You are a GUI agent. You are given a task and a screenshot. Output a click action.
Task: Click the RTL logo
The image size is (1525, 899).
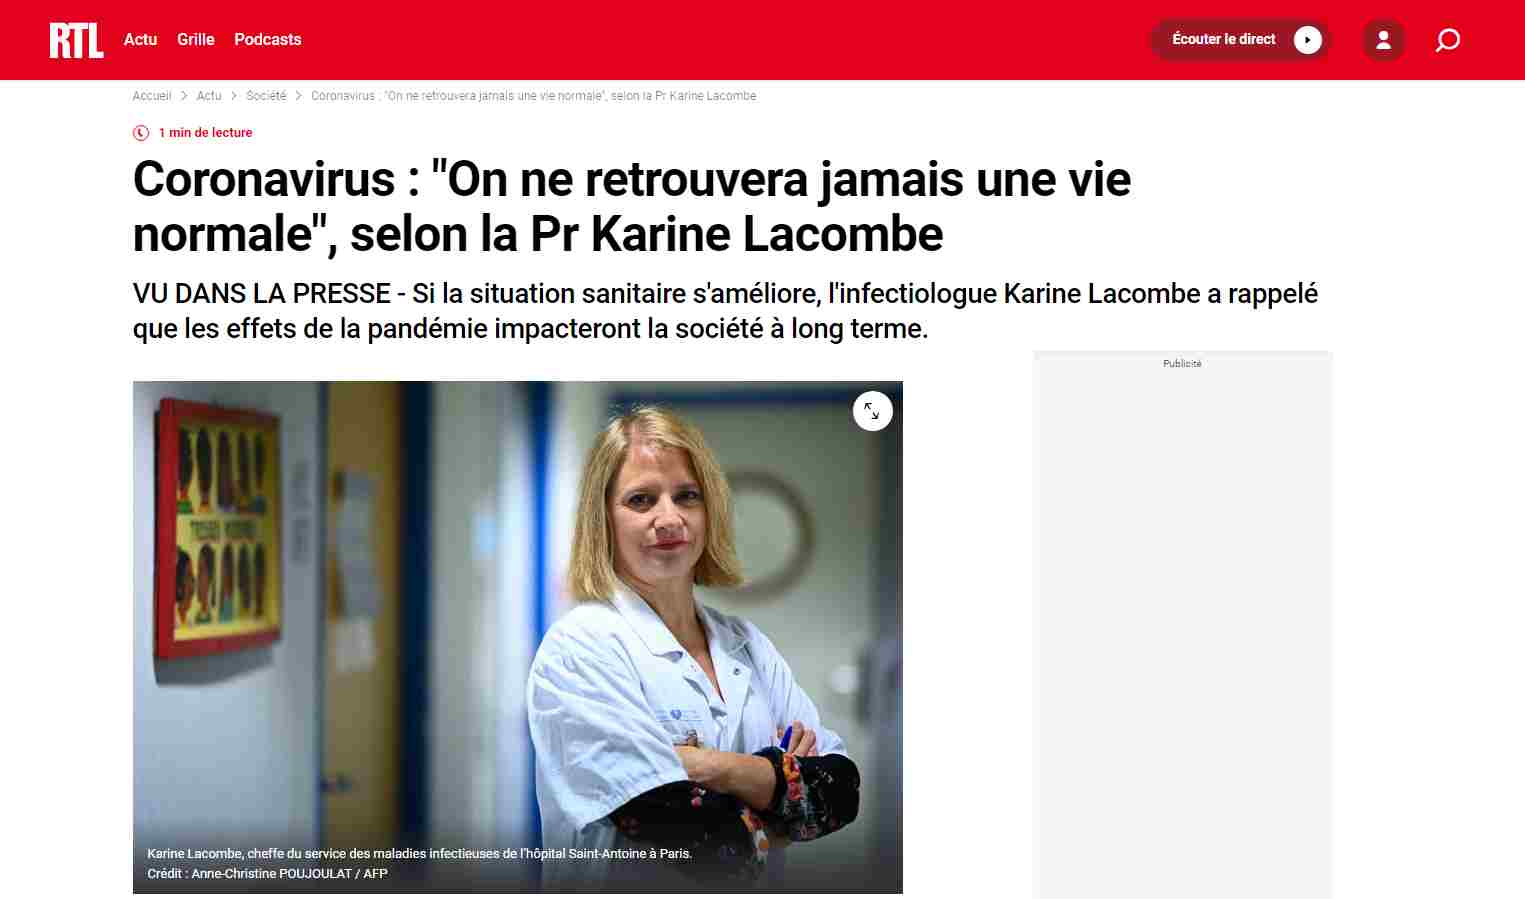point(77,40)
